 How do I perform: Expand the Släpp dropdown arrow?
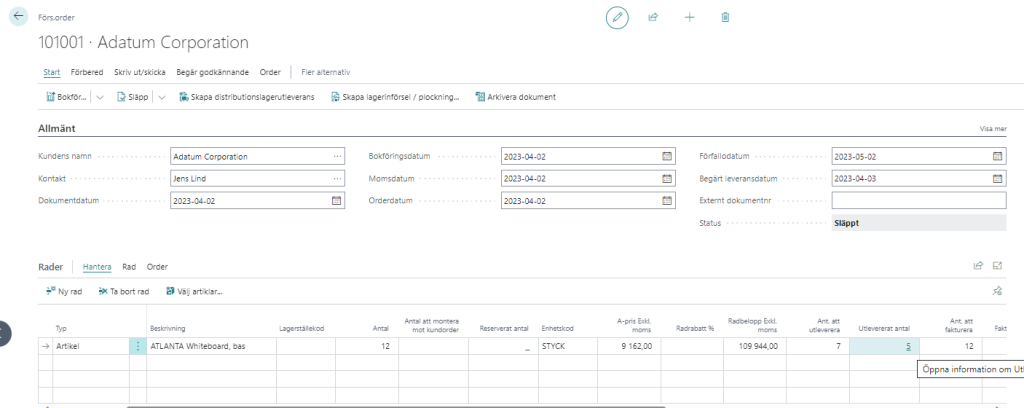[162, 97]
